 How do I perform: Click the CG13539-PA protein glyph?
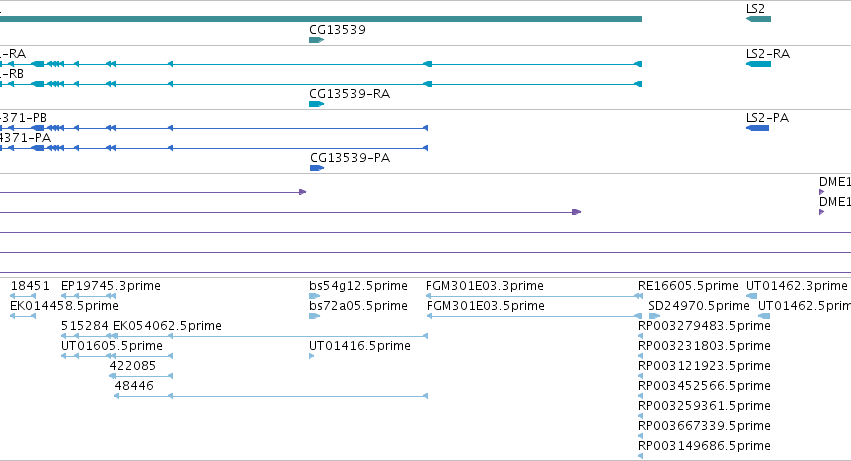coord(317,168)
